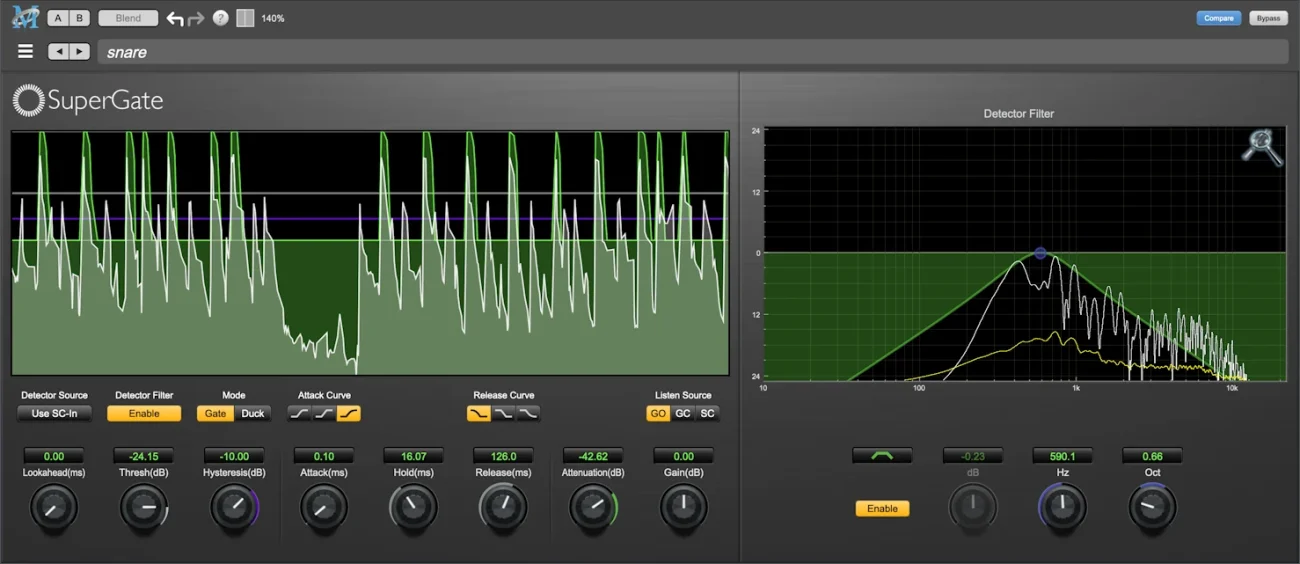The image size is (1300, 564).
Task: Switch mode to Duck
Action: pos(253,413)
